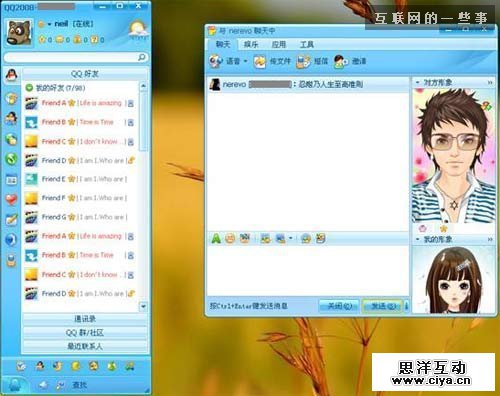Click the chat message input area

click(x=308, y=270)
